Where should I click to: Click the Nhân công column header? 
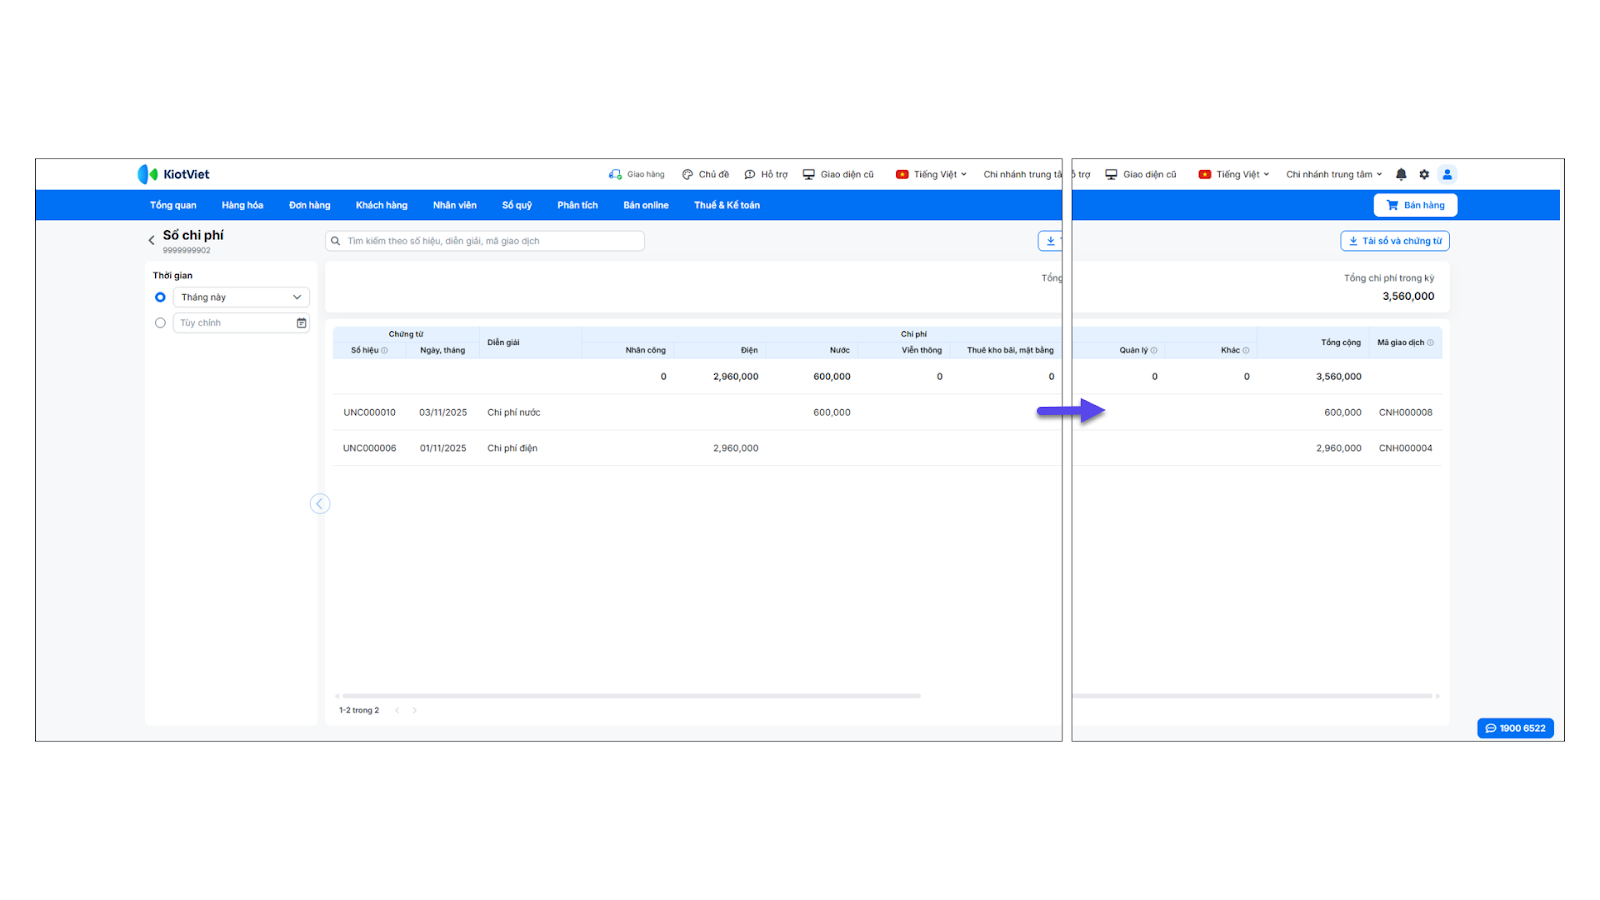646,350
